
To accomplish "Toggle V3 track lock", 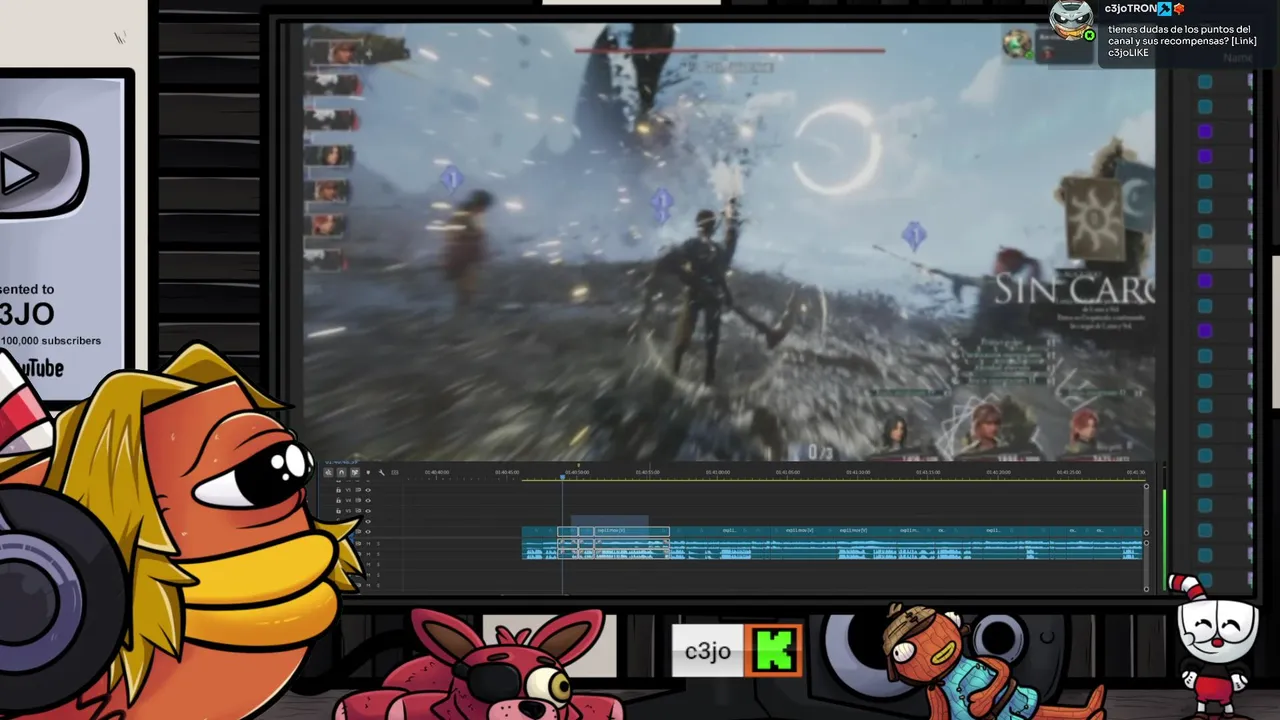I will coord(338,511).
